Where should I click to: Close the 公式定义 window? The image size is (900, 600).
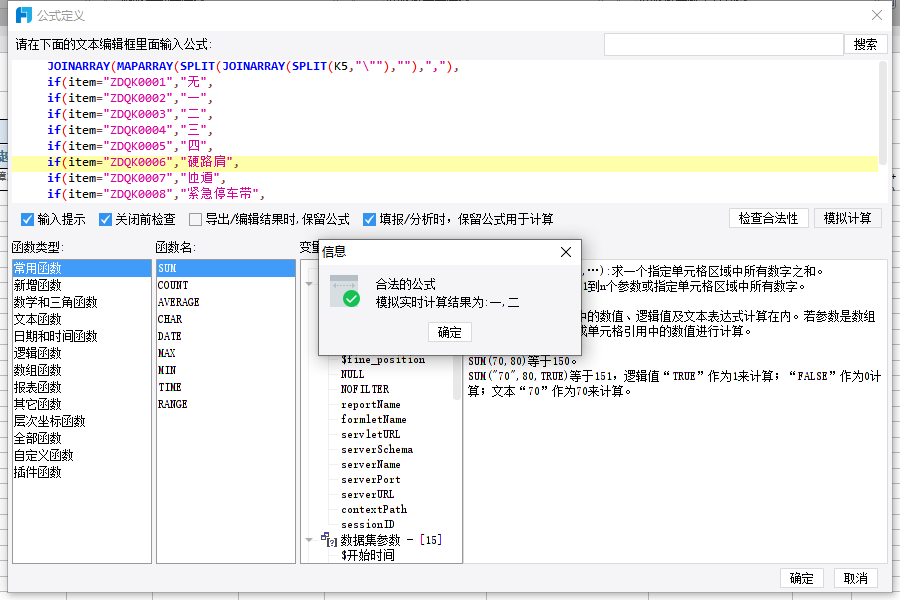click(x=876, y=16)
